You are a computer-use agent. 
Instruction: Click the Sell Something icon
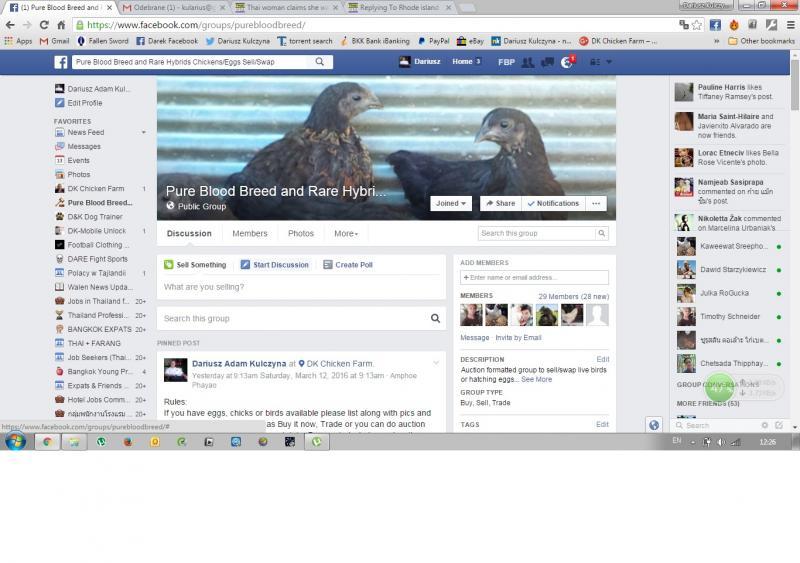click(x=169, y=265)
